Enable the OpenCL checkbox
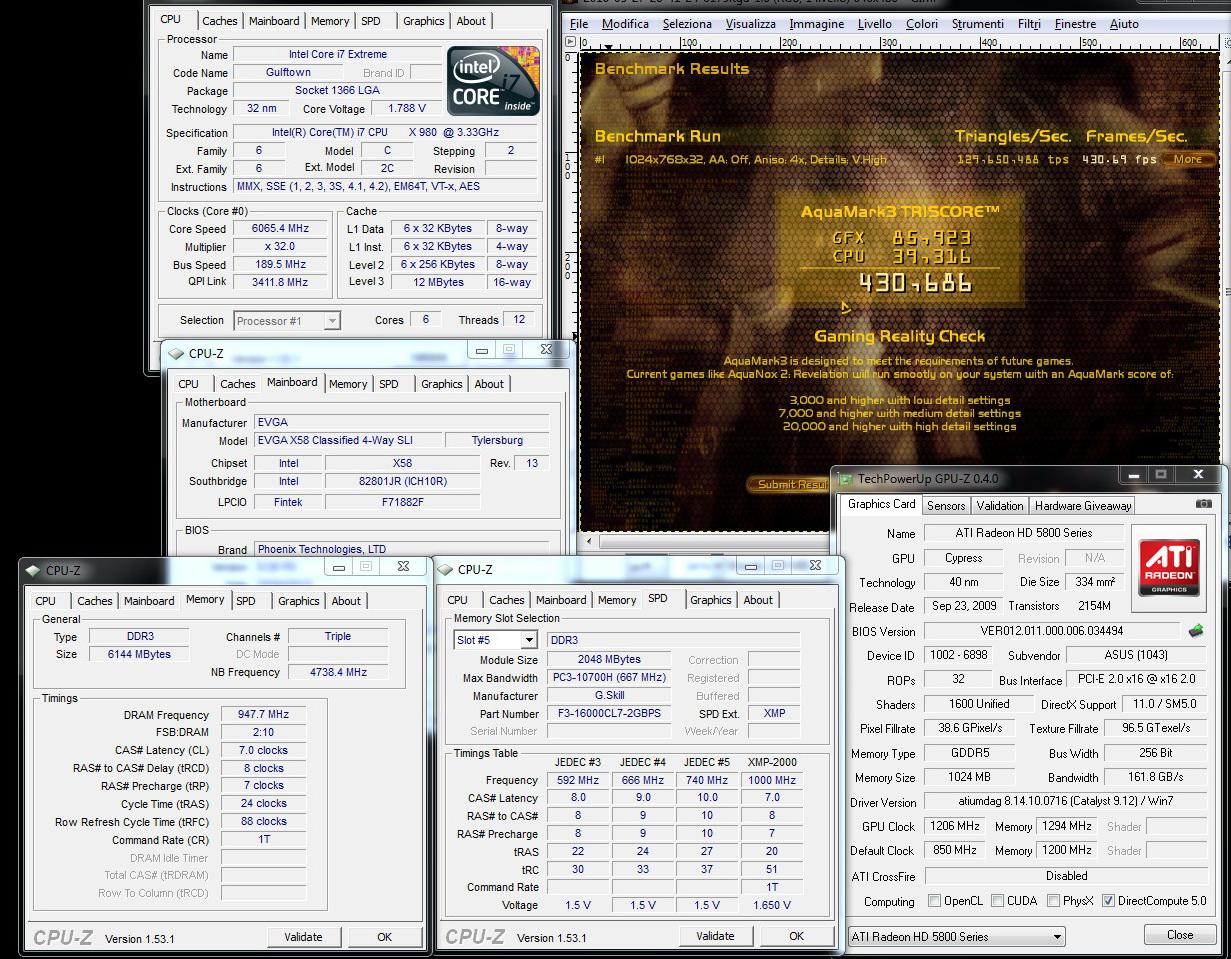Image resolution: width=1231 pixels, height=959 pixels. pos(934,901)
